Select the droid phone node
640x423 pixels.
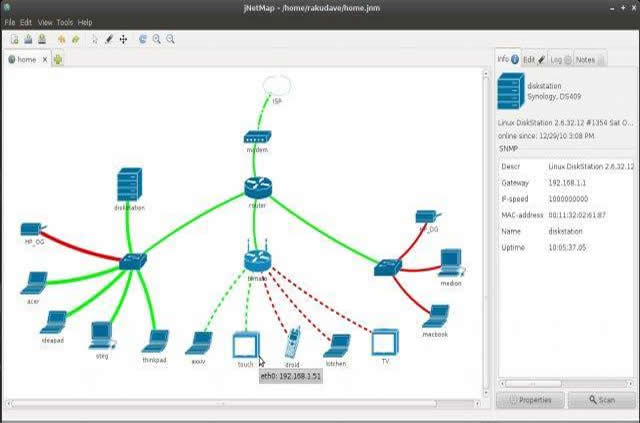(293, 343)
